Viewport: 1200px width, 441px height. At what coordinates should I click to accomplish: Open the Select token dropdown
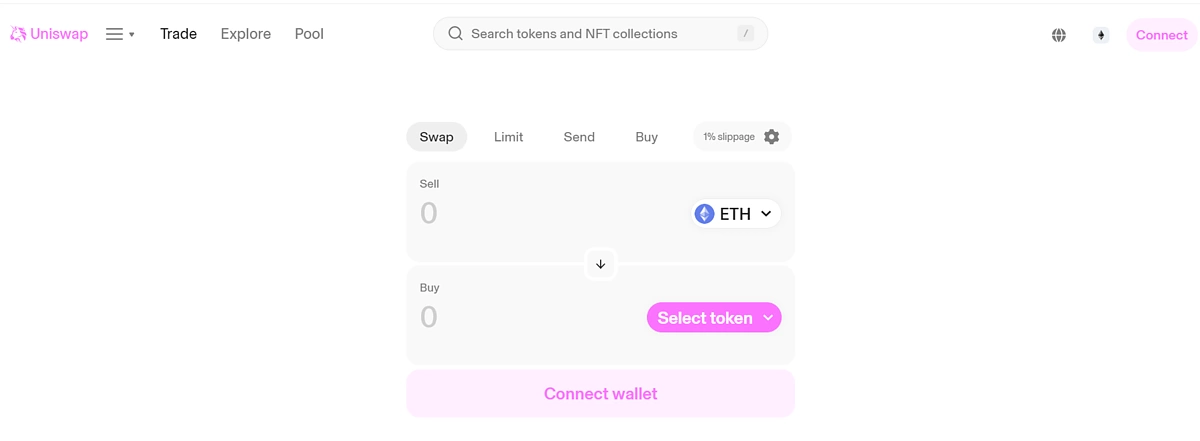click(x=714, y=318)
